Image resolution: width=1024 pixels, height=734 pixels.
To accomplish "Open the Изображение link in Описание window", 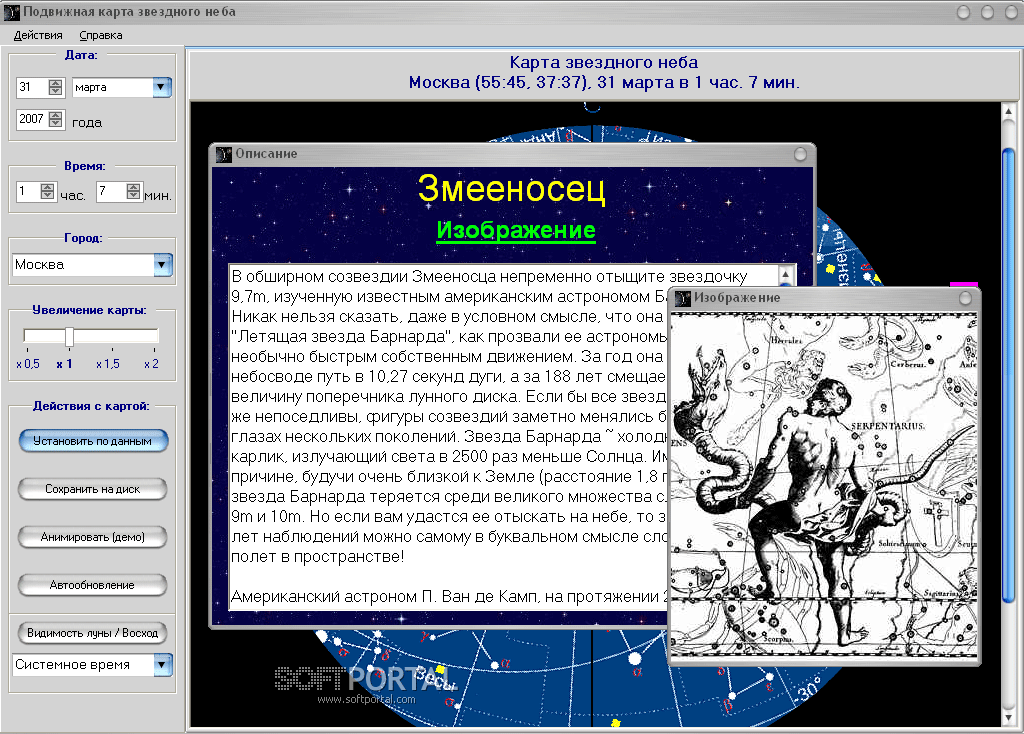I will point(516,230).
